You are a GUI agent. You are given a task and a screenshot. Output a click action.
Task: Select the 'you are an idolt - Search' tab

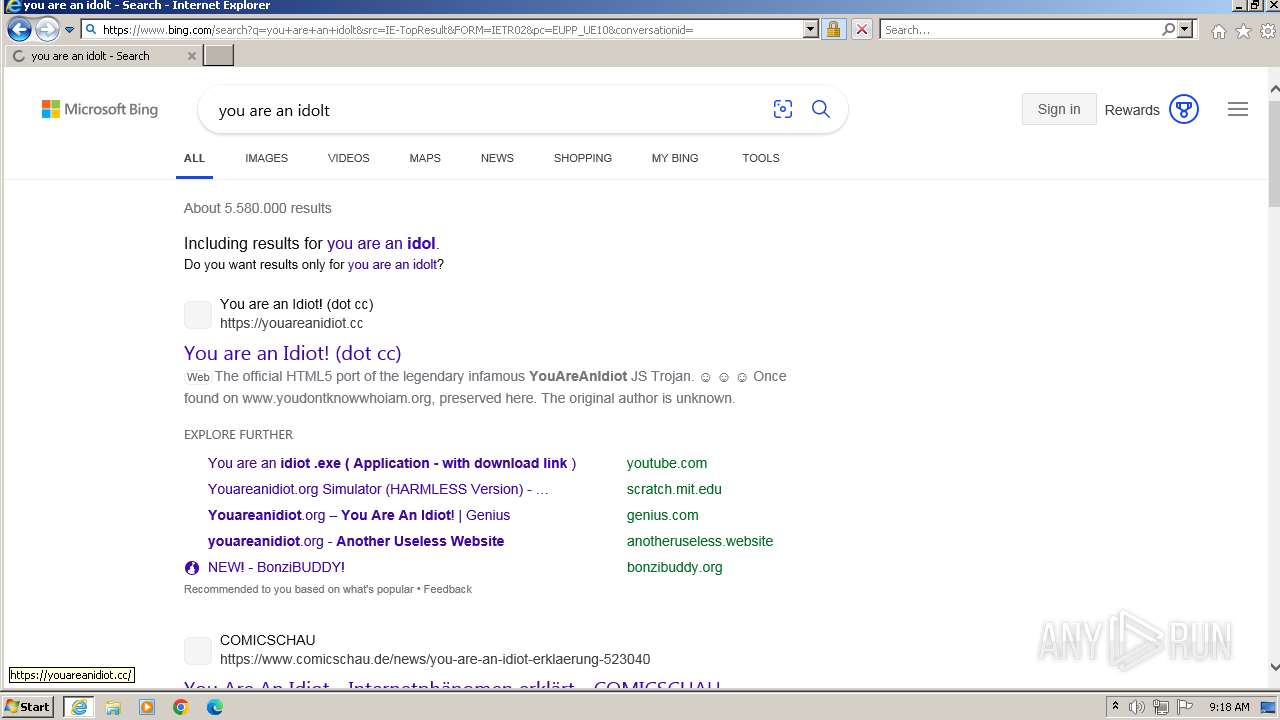103,56
